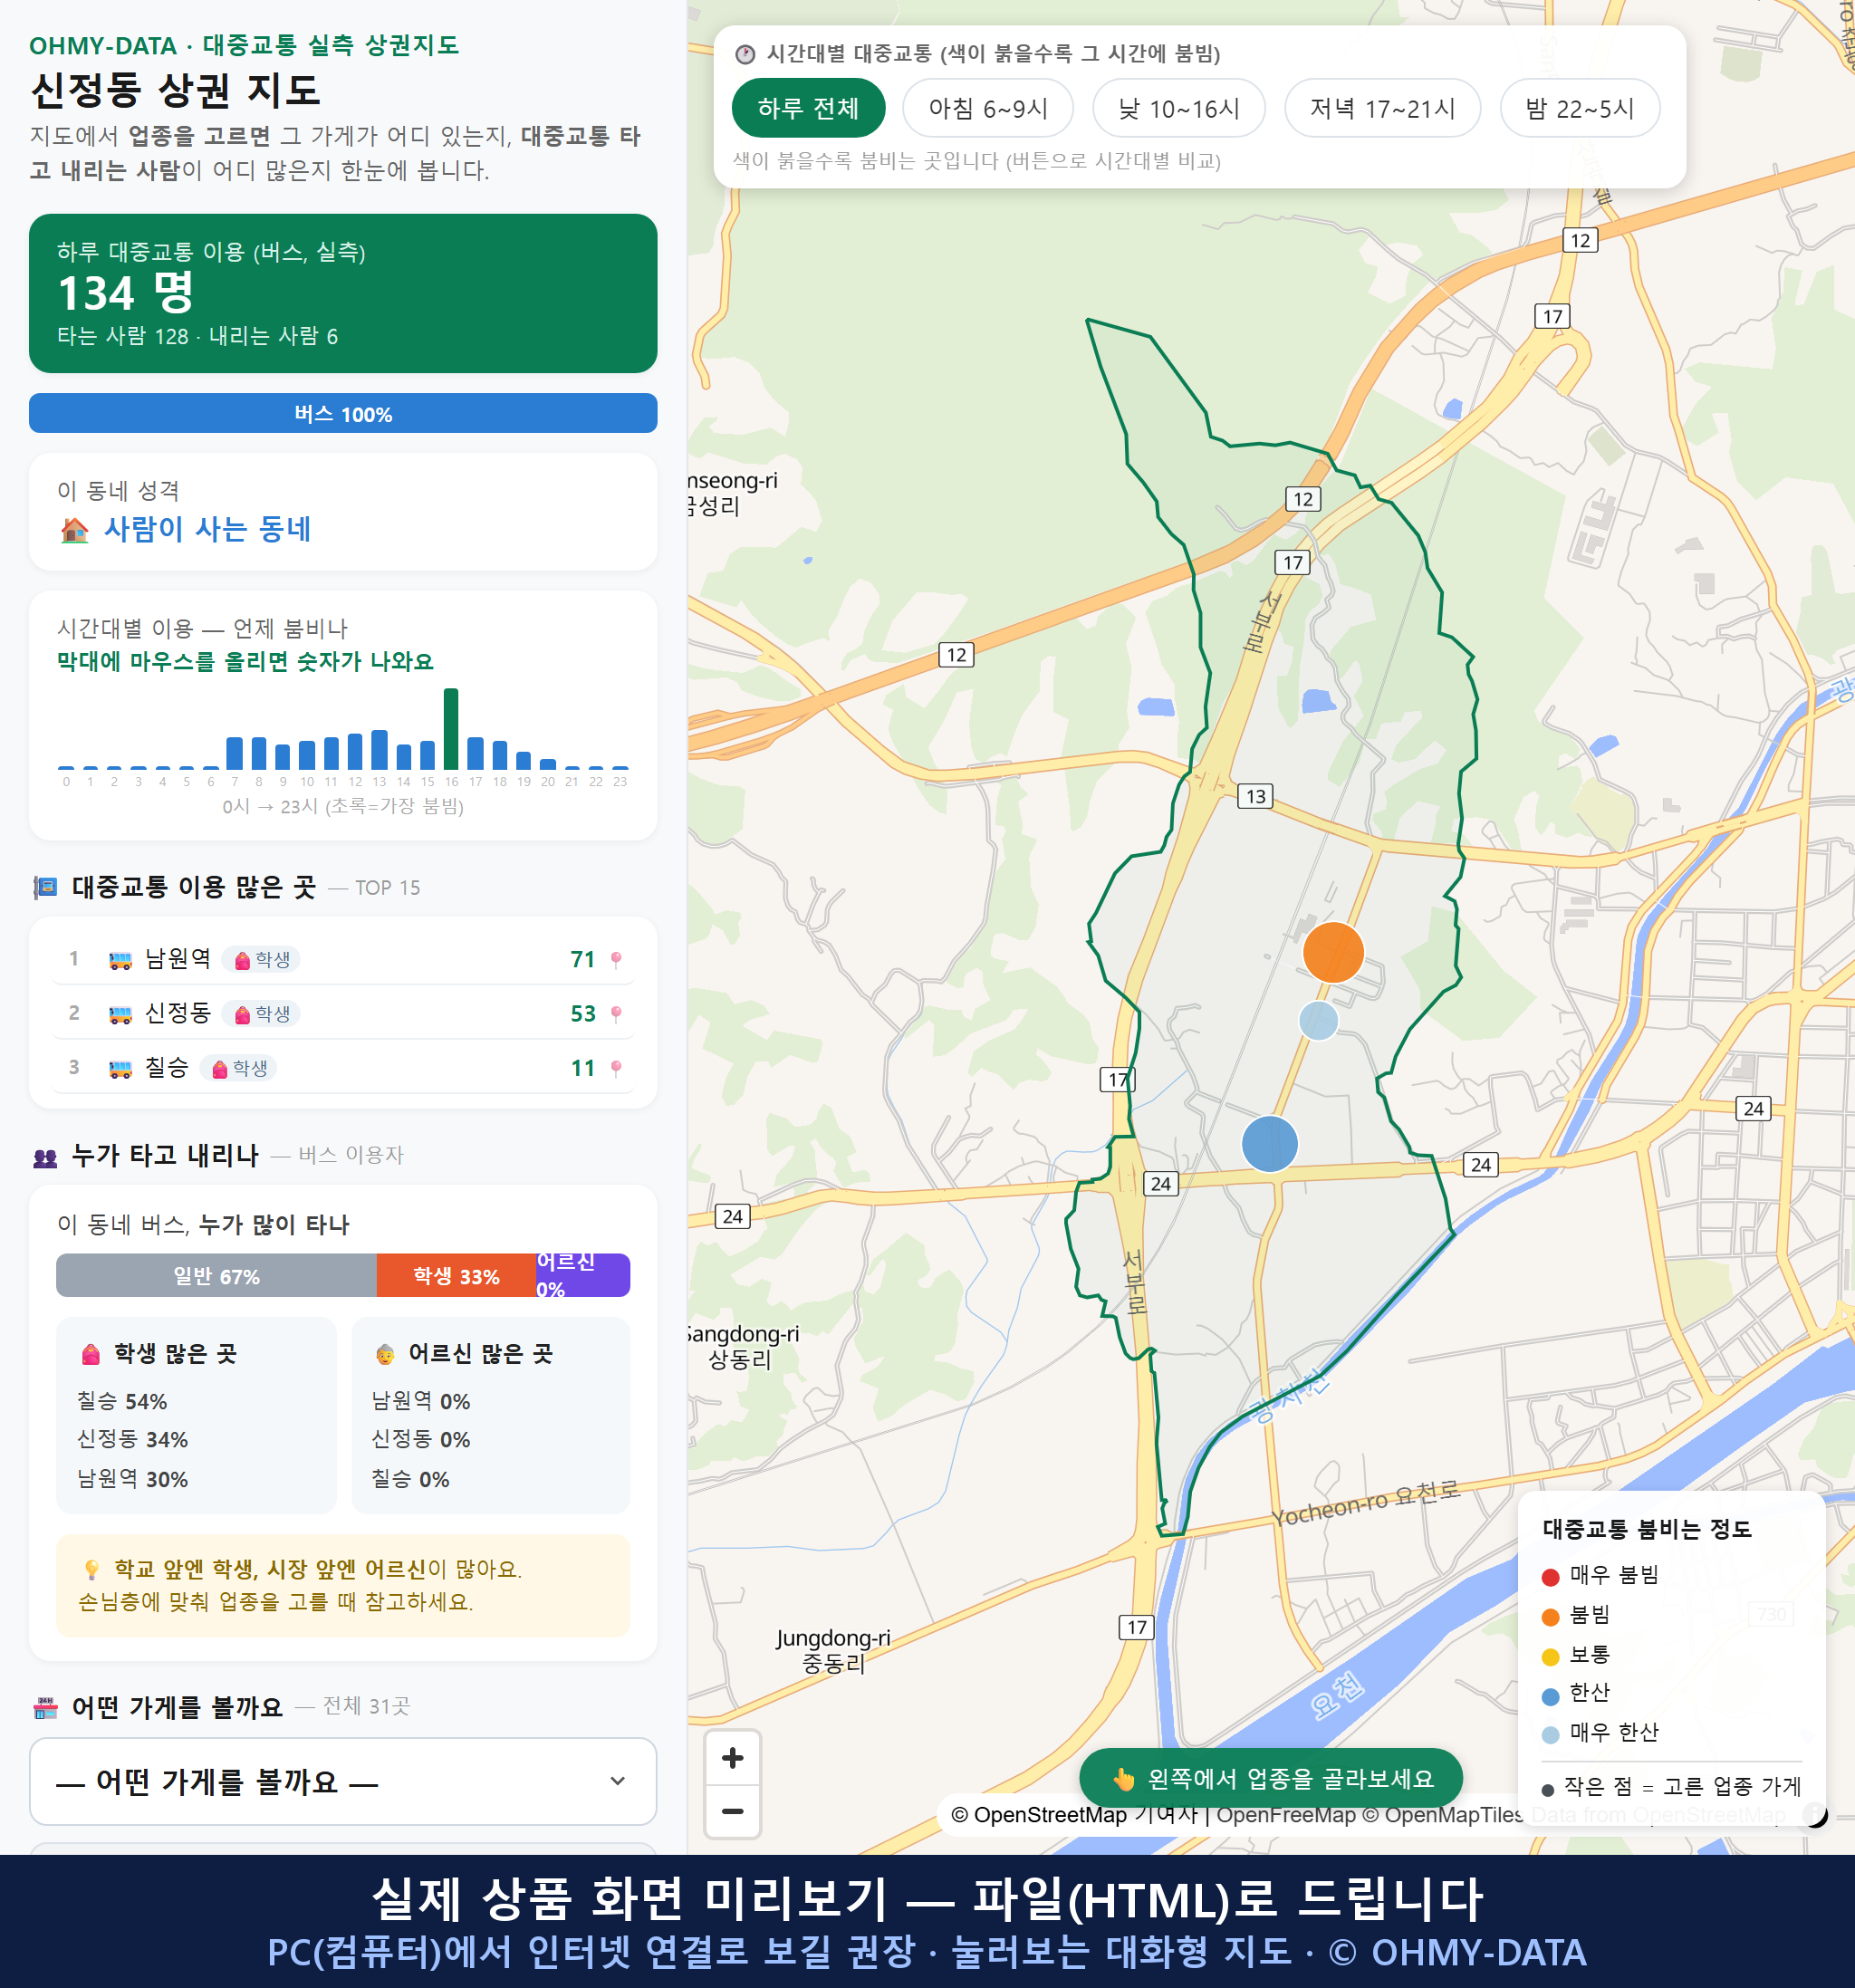1855x1988 pixels.
Task: Click the people icon by 누가 타고 내리나
Action: 45,1158
